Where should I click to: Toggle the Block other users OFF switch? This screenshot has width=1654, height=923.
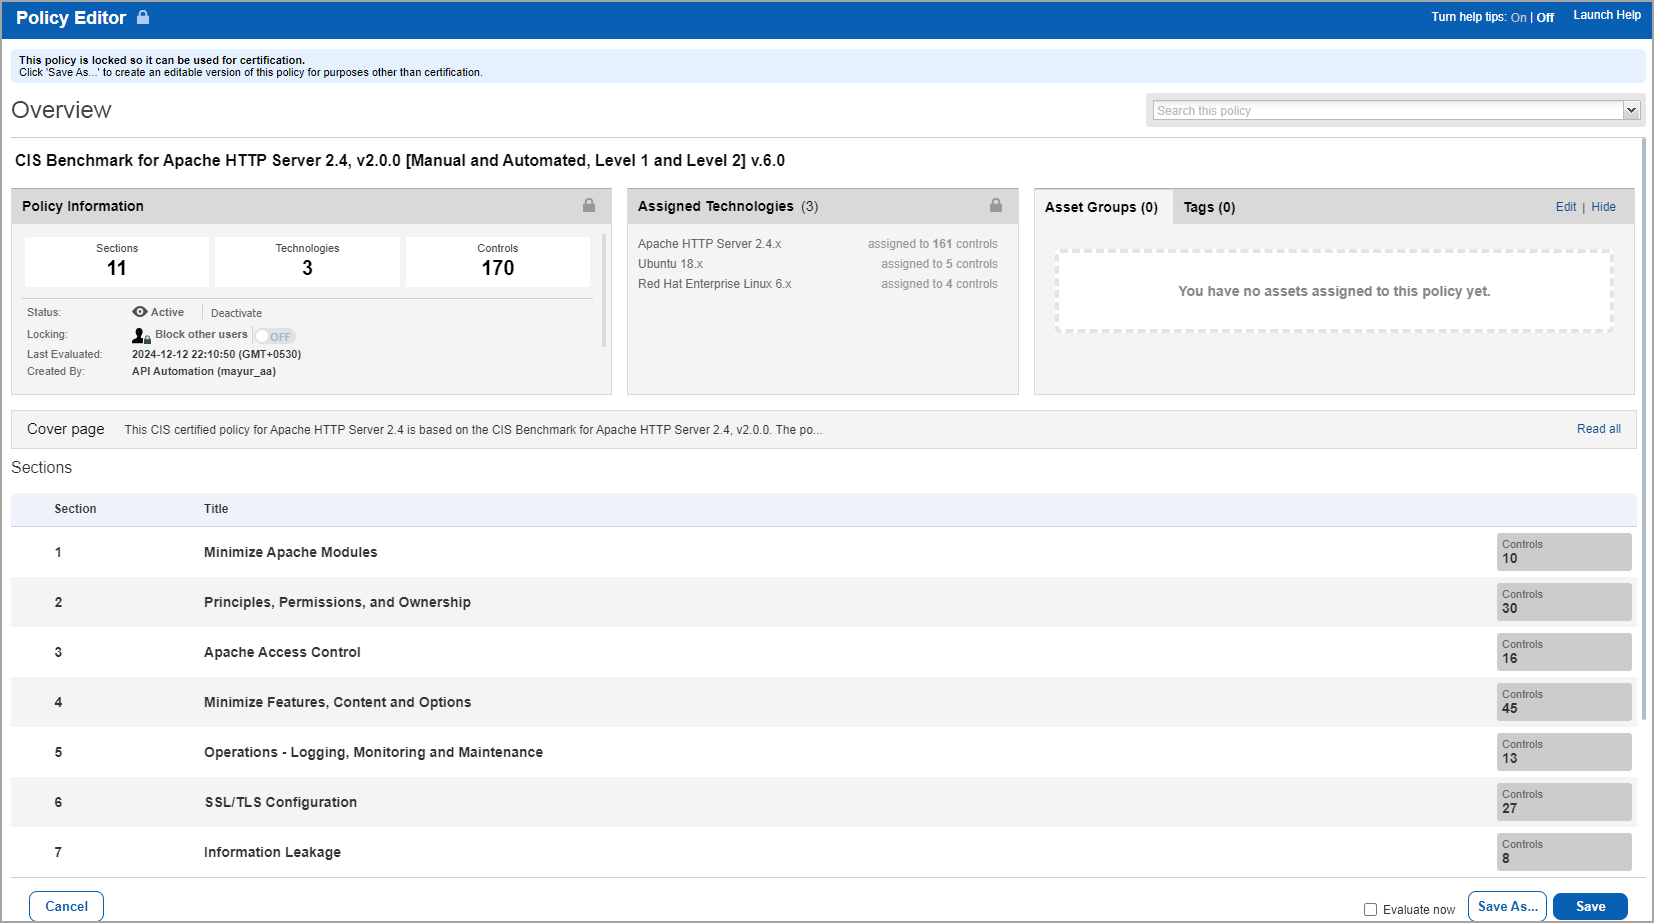pos(275,336)
